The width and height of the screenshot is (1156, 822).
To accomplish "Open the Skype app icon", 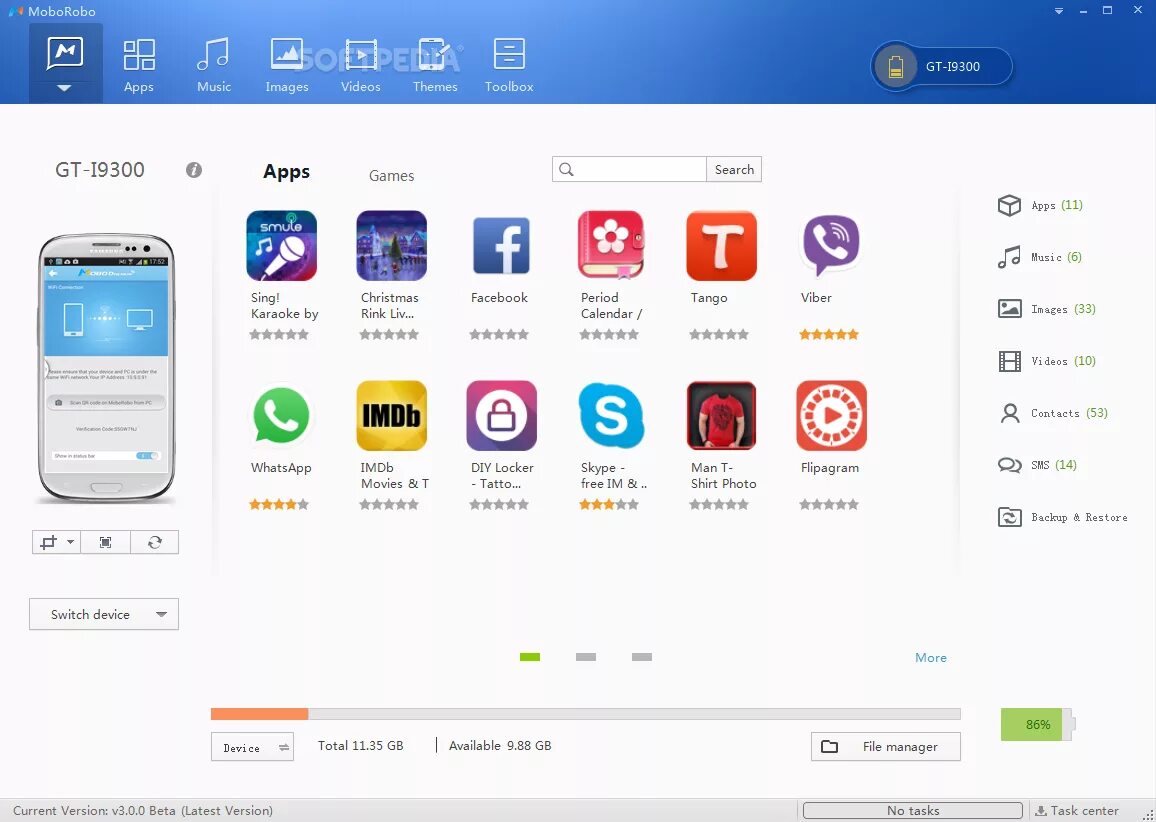I will pos(611,416).
